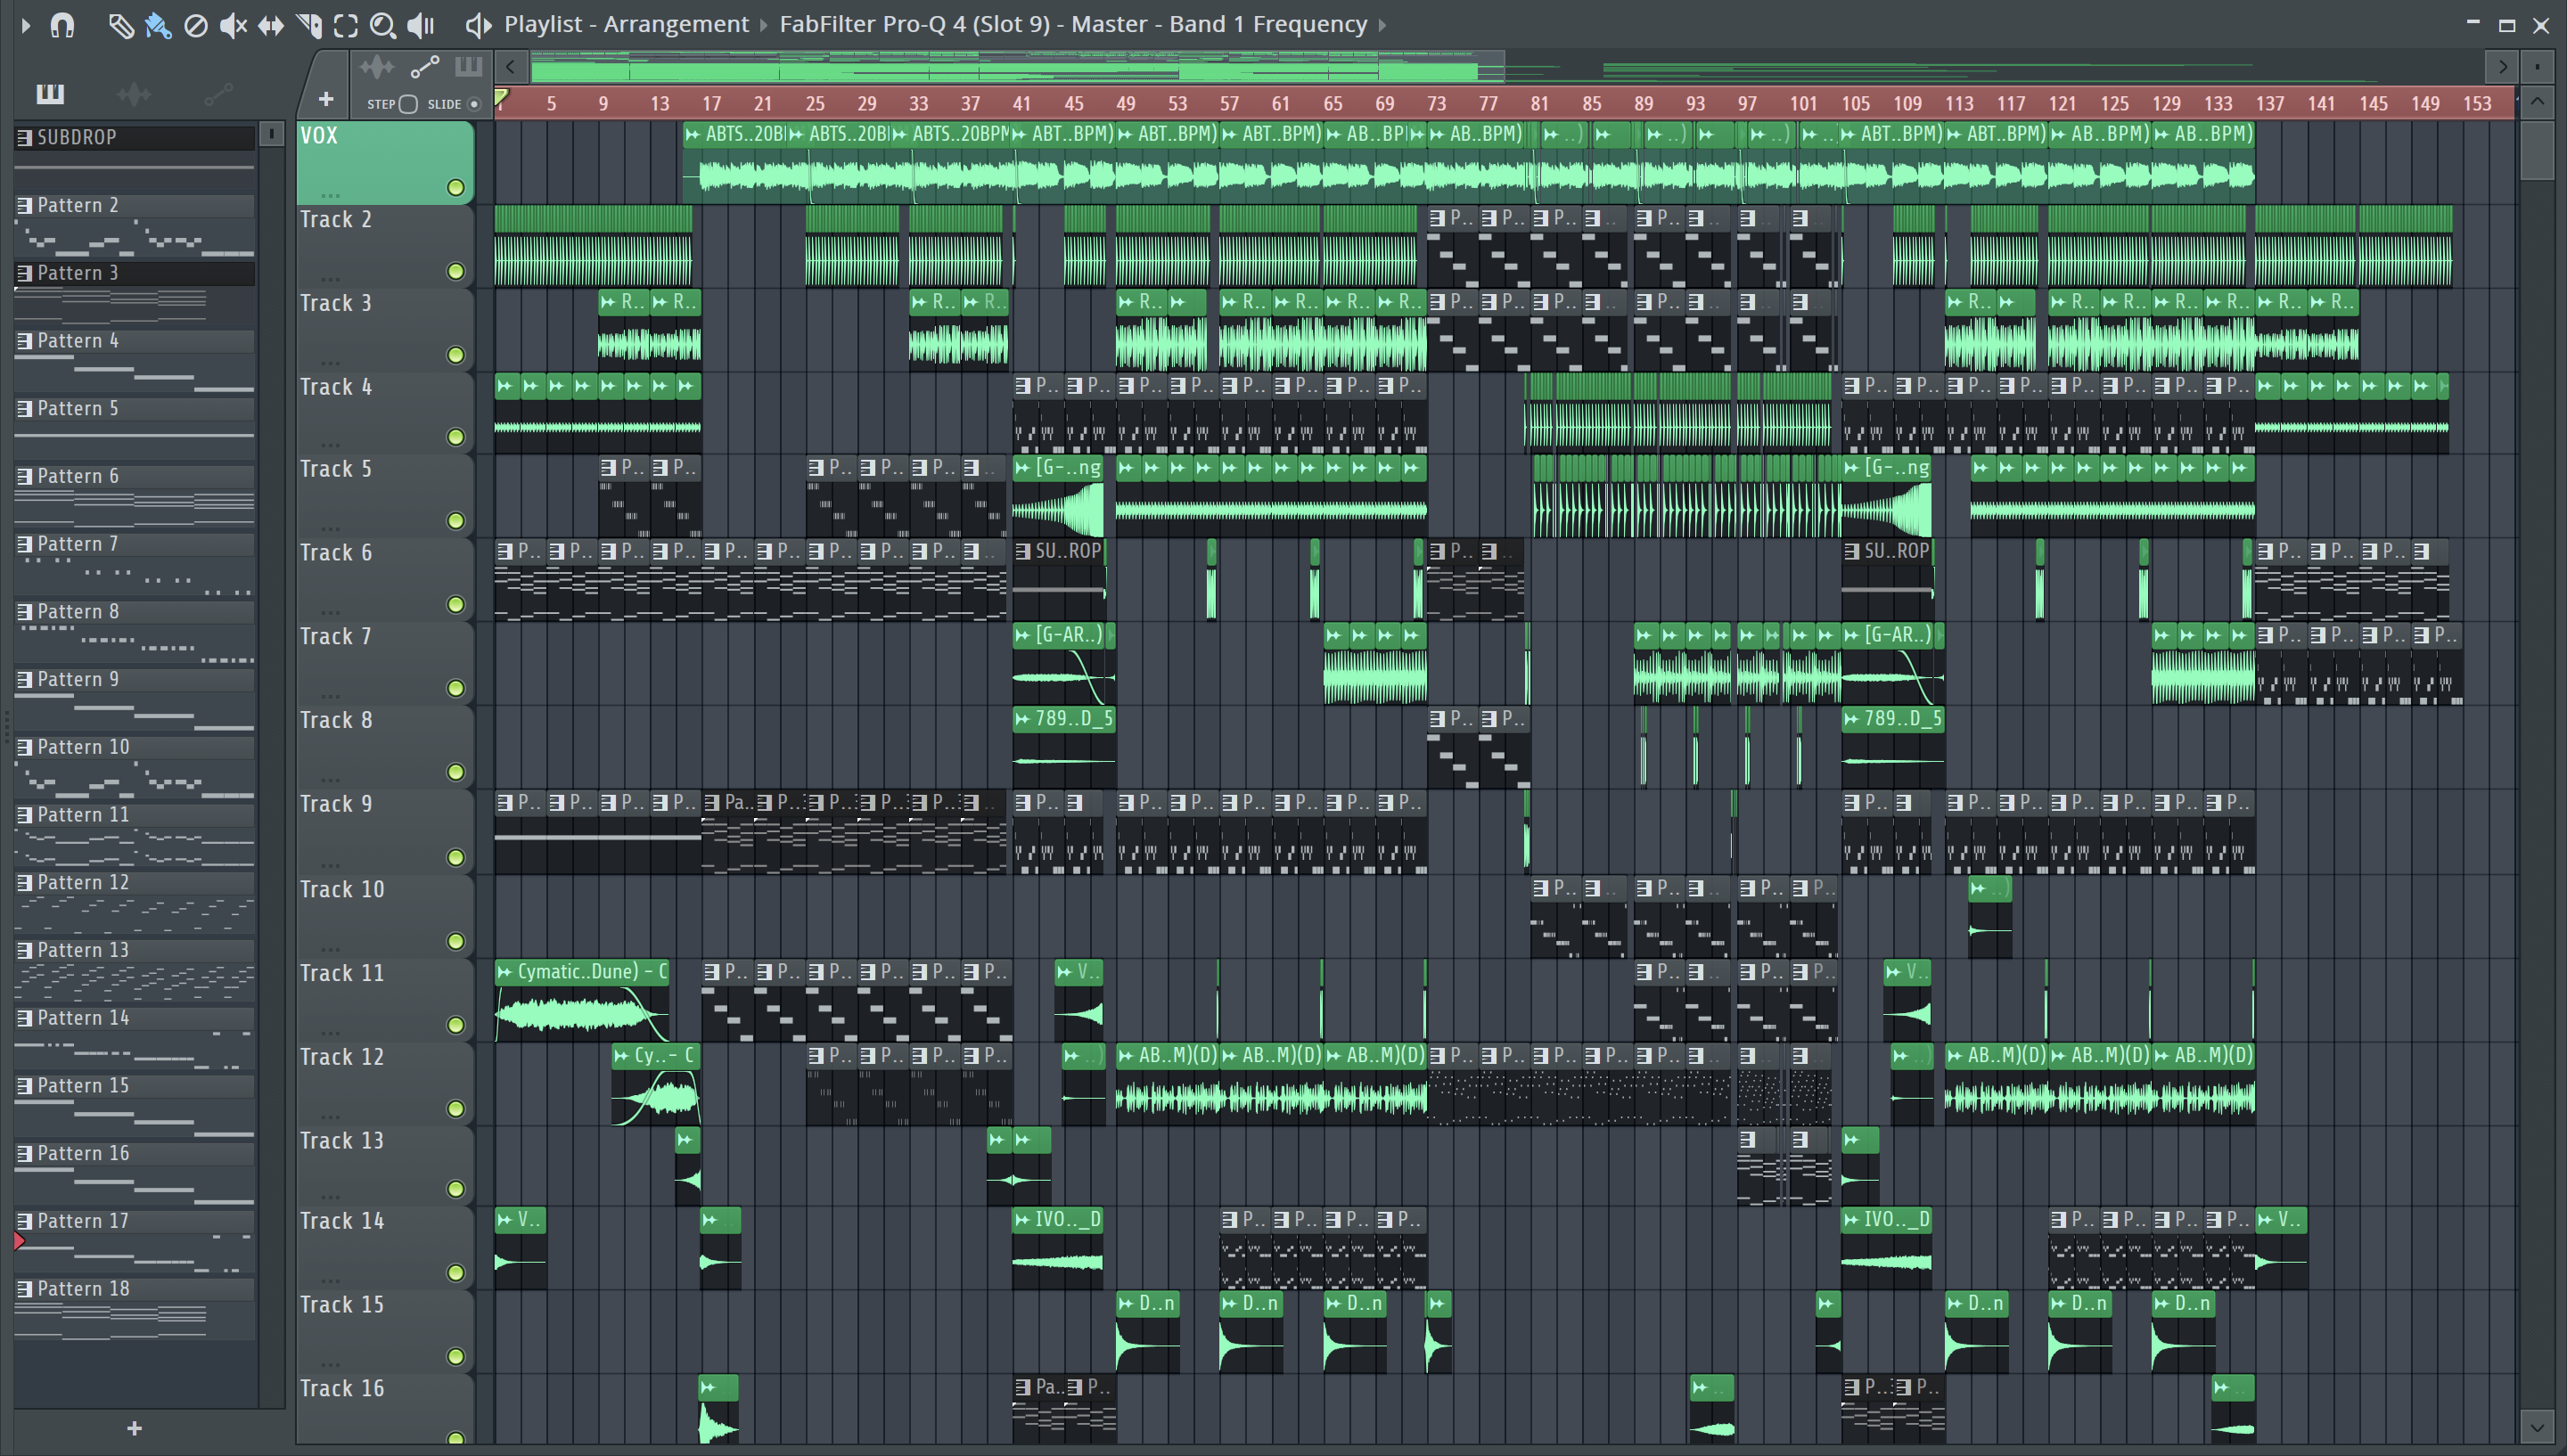Click the Pattern 9 icon in picker
This screenshot has width=2567, height=1456.
pyautogui.click(x=25, y=679)
